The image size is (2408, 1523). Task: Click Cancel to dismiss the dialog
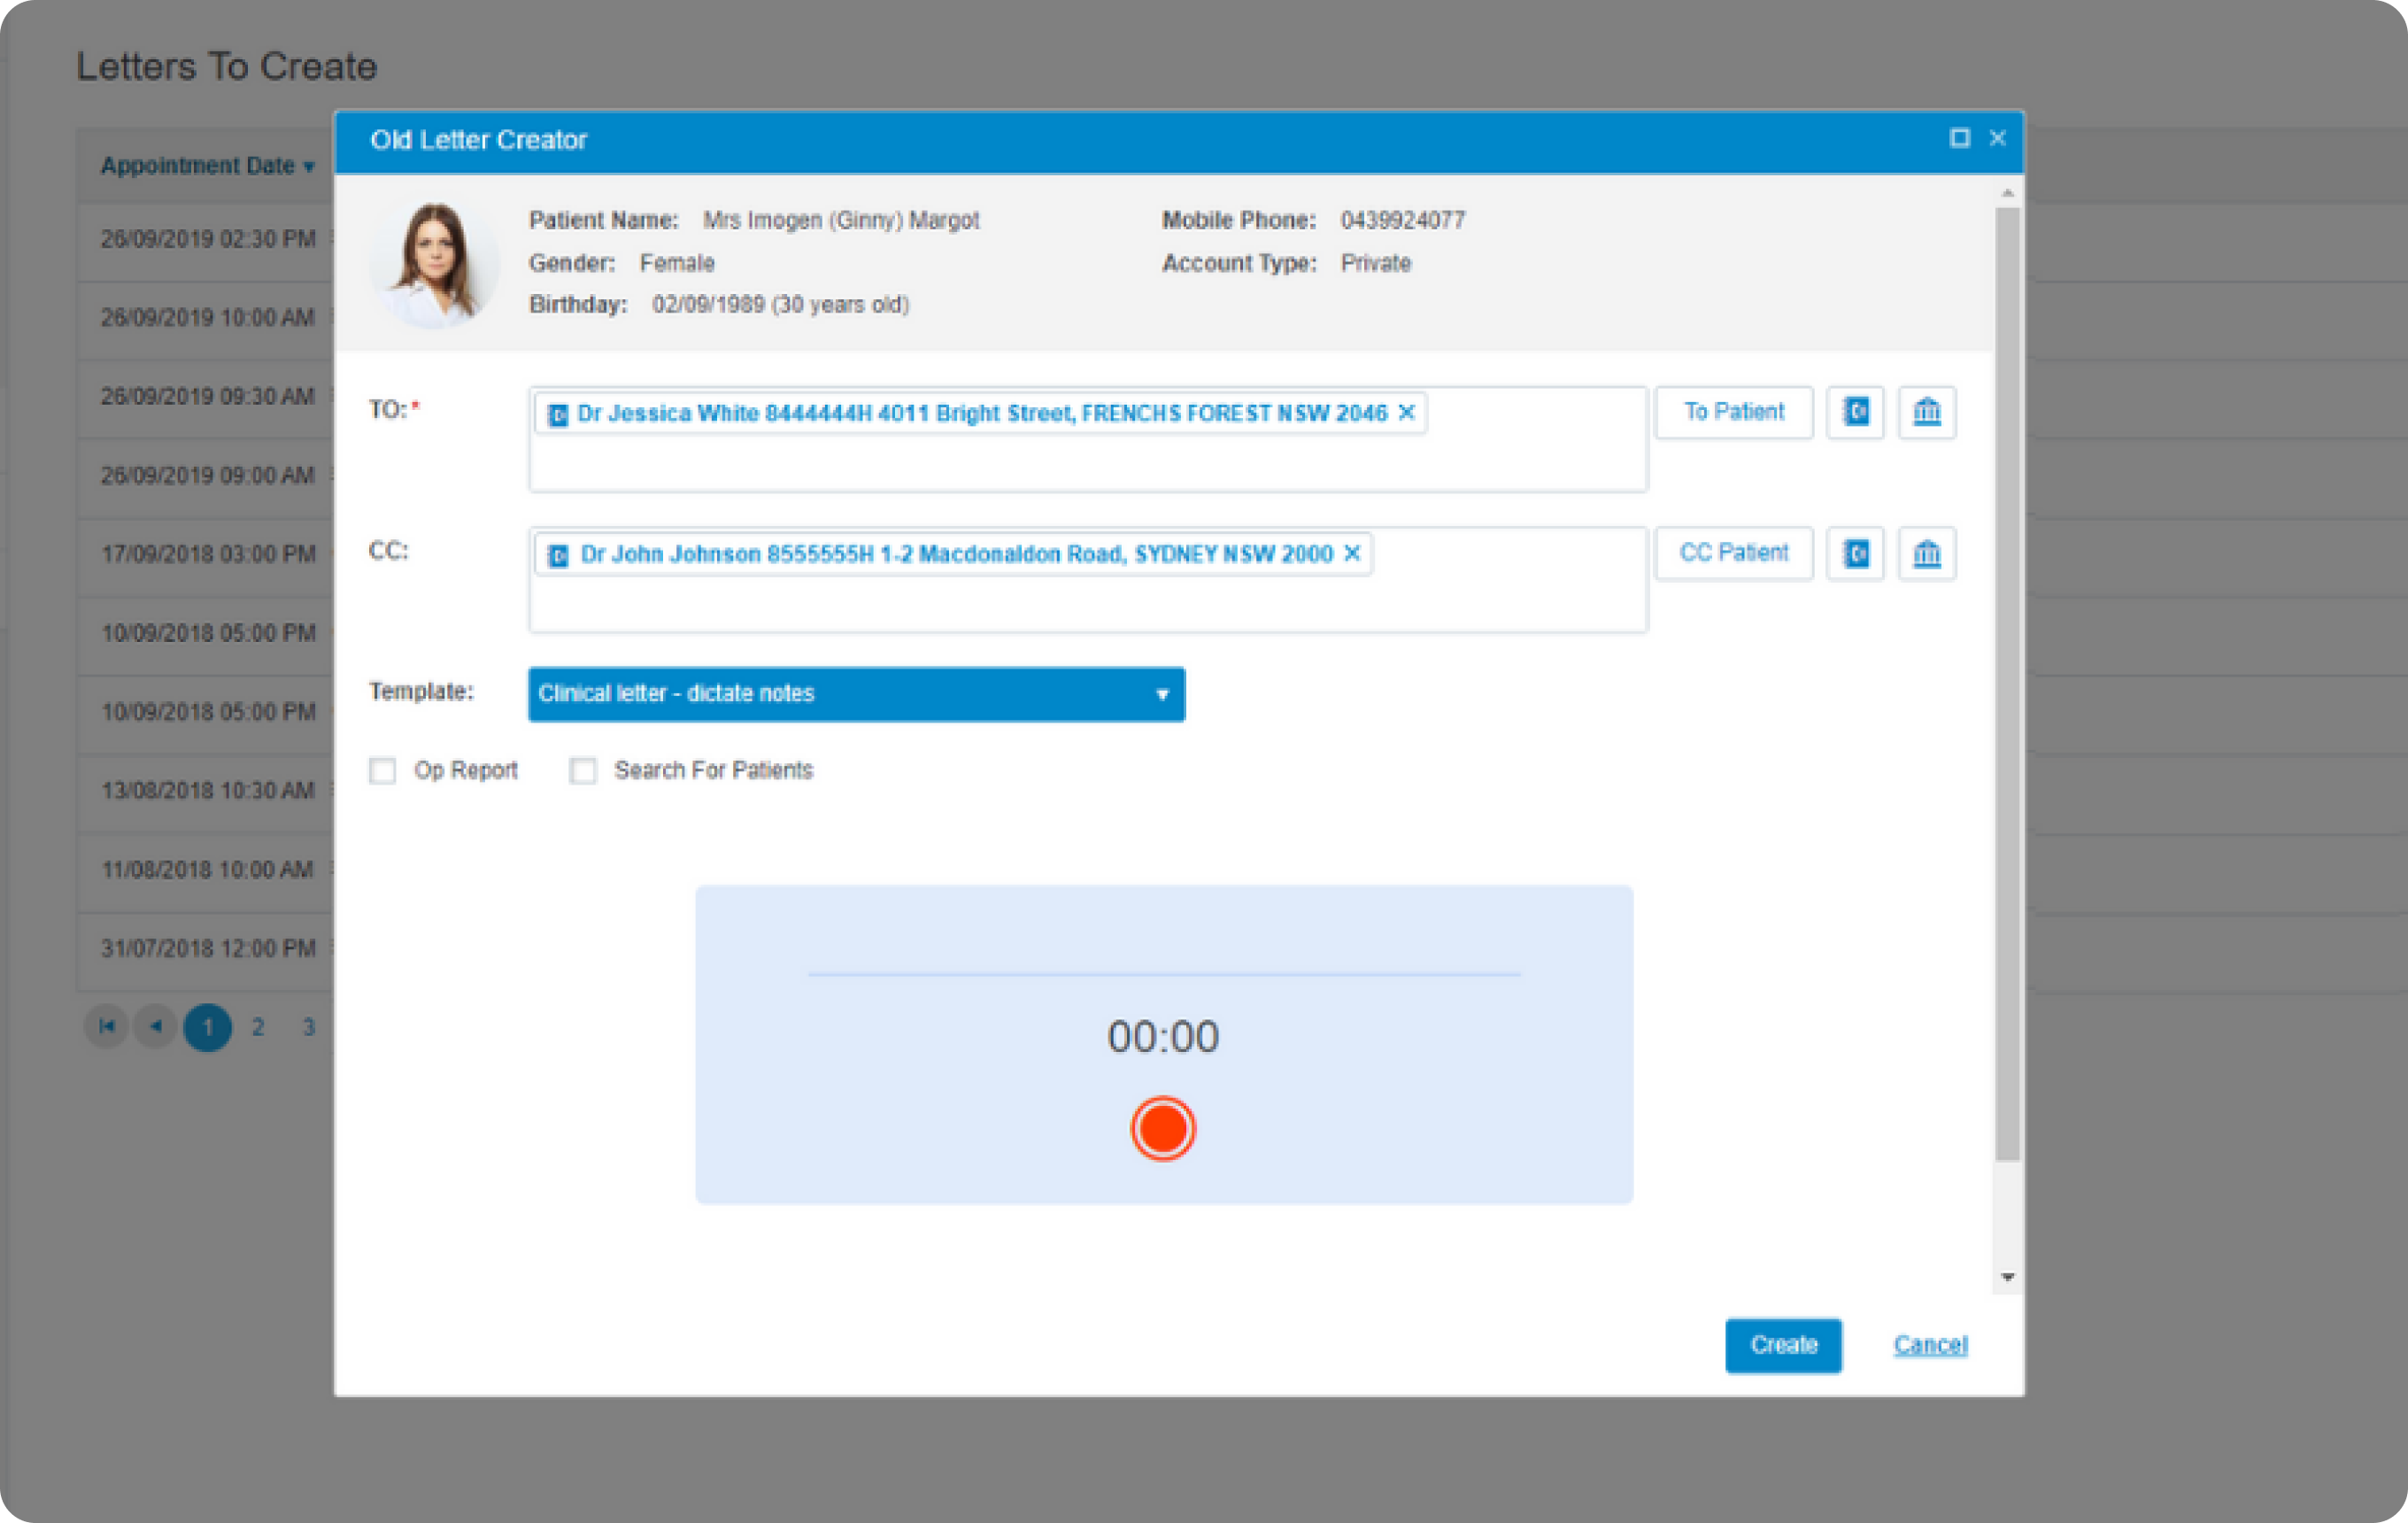[x=1929, y=1342]
